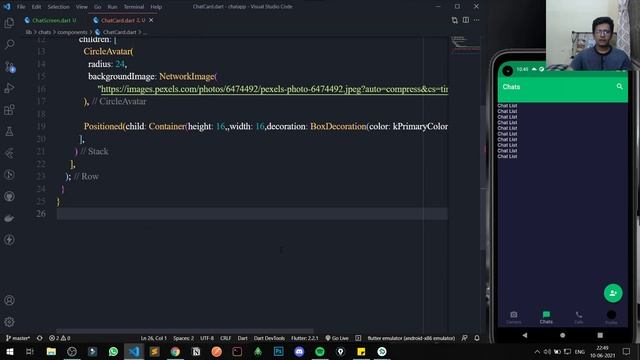The height and width of the screenshot is (360, 640).
Task: Open the Manage gear icon
Action: 9,322
